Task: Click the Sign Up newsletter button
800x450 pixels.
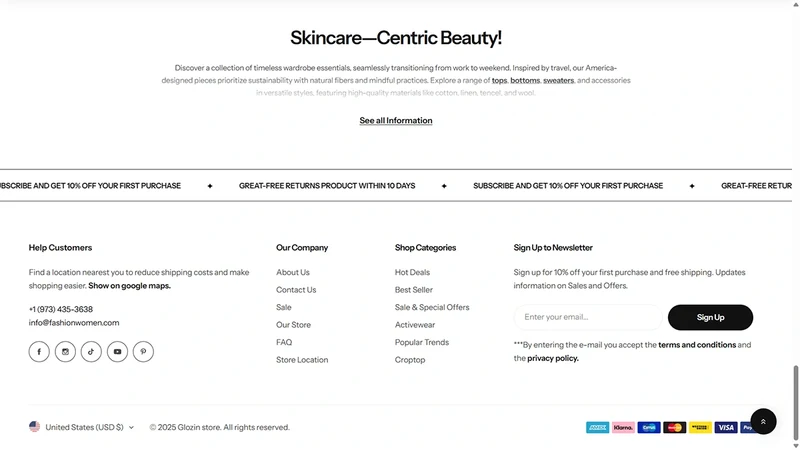Action: tap(710, 317)
